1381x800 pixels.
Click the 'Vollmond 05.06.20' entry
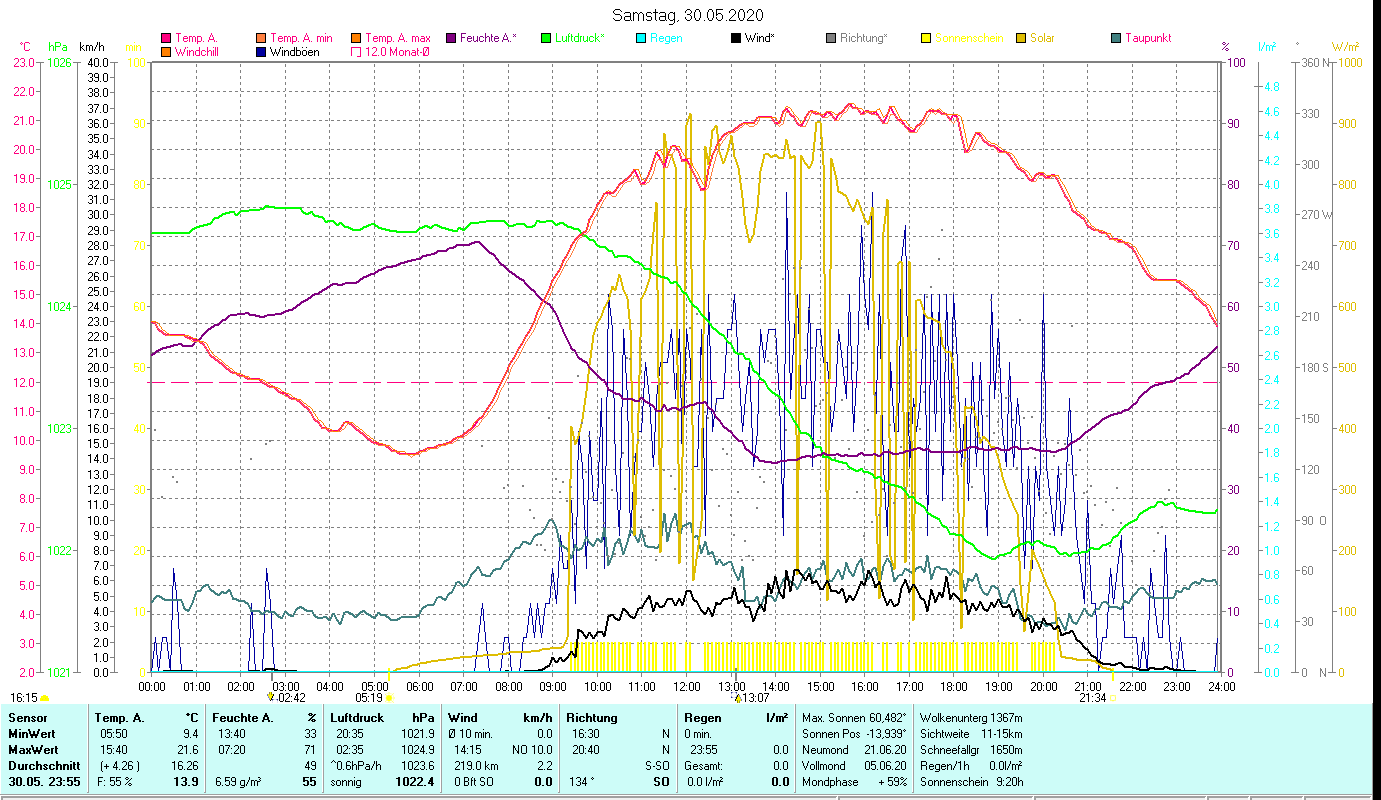(x=855, y=765)
